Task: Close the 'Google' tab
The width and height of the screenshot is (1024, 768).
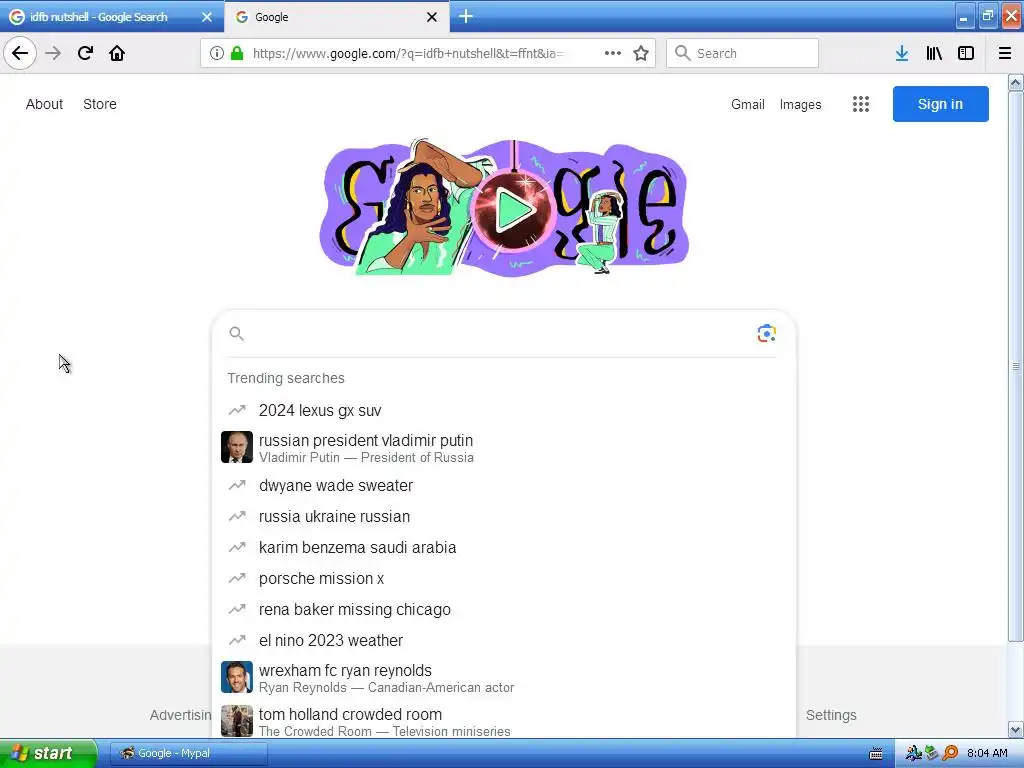Action: point(432,17)
